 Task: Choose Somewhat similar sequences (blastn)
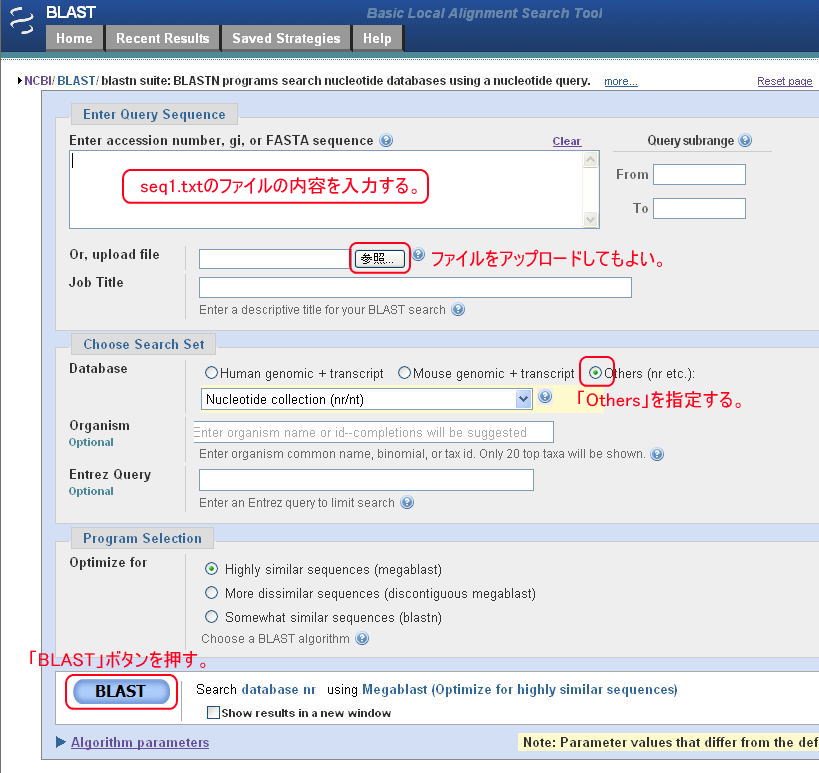(x=212, y=617)
